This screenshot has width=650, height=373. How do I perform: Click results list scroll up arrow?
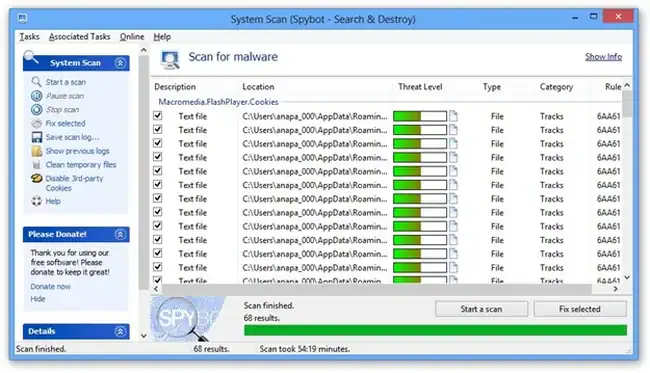(x=627, y=85)
